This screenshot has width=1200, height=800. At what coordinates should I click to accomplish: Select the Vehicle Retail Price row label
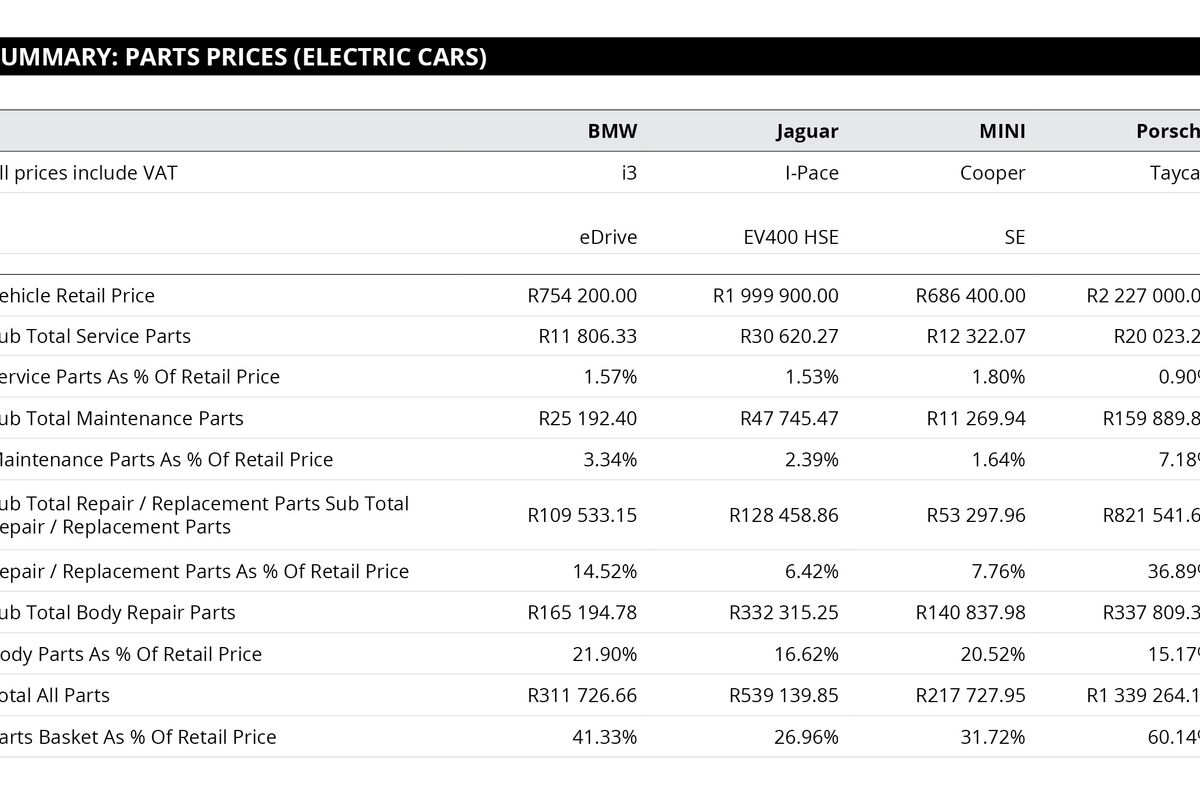point(78,296)
